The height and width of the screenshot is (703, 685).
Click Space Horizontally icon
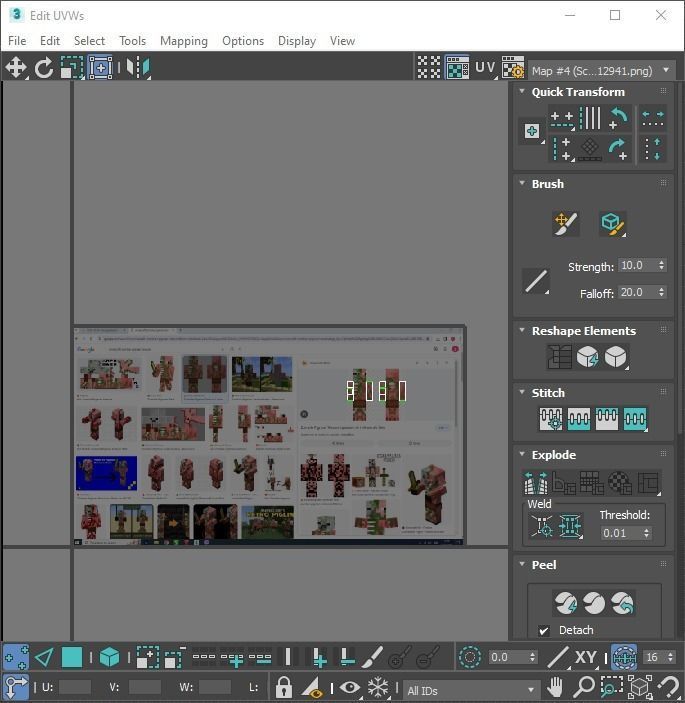point(653,118)
